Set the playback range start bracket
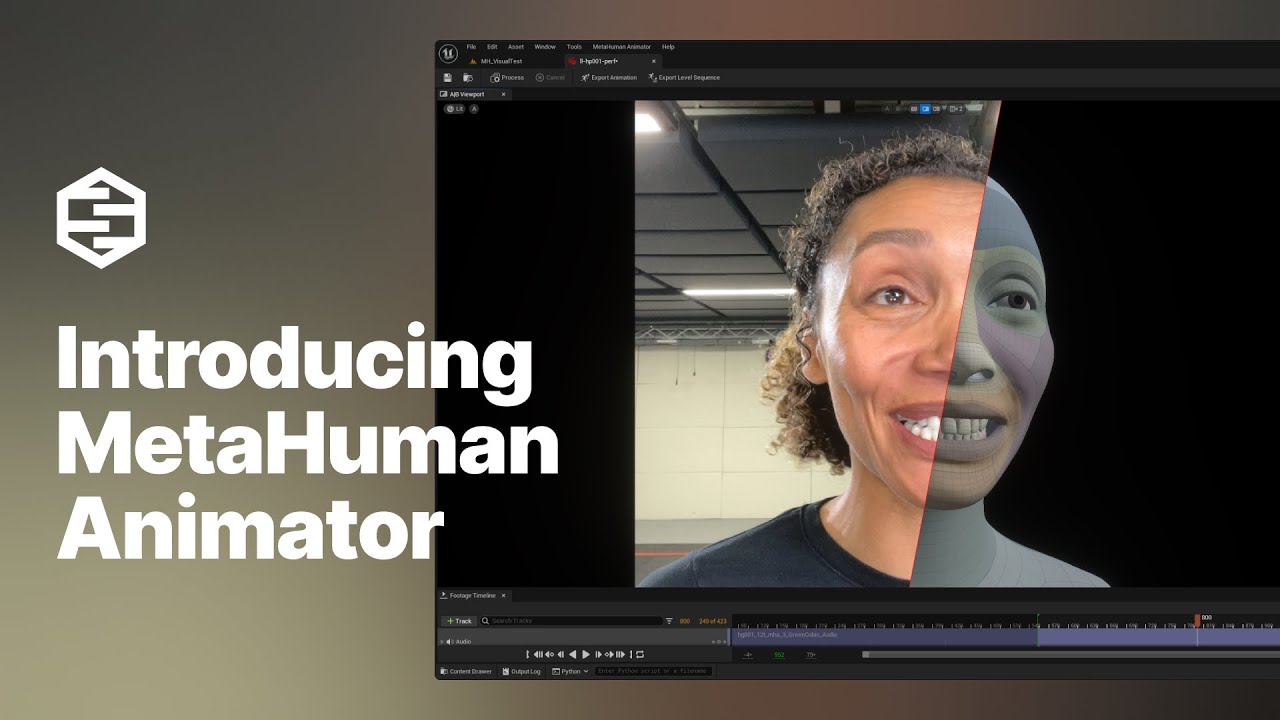 point(527,654)
